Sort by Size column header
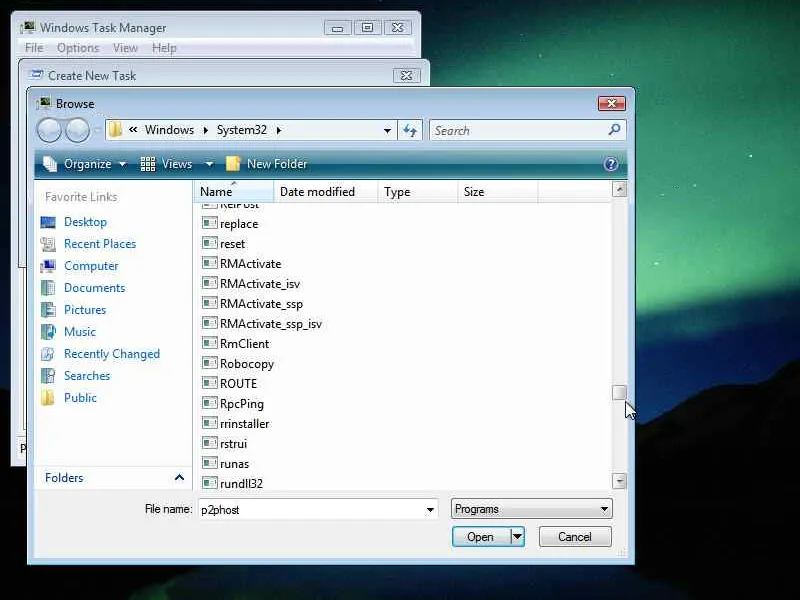The image size is (800, 600). (497, 192)
